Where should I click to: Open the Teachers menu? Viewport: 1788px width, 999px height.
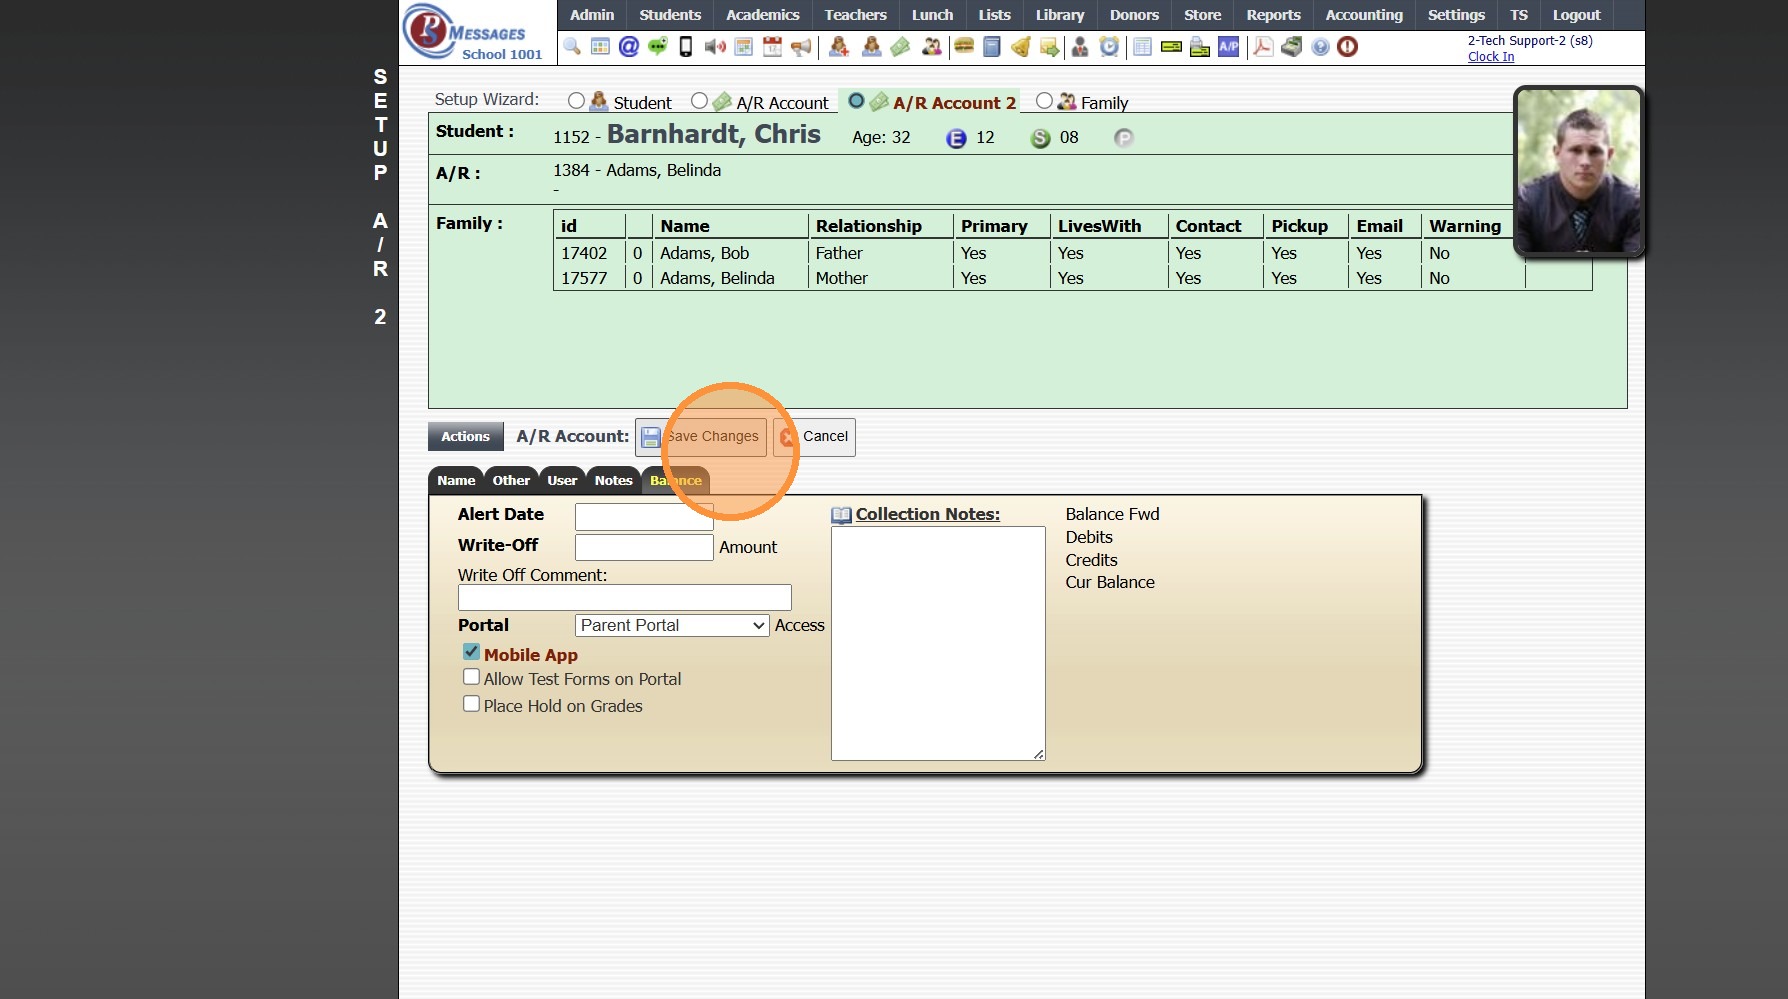coord(856,15)
